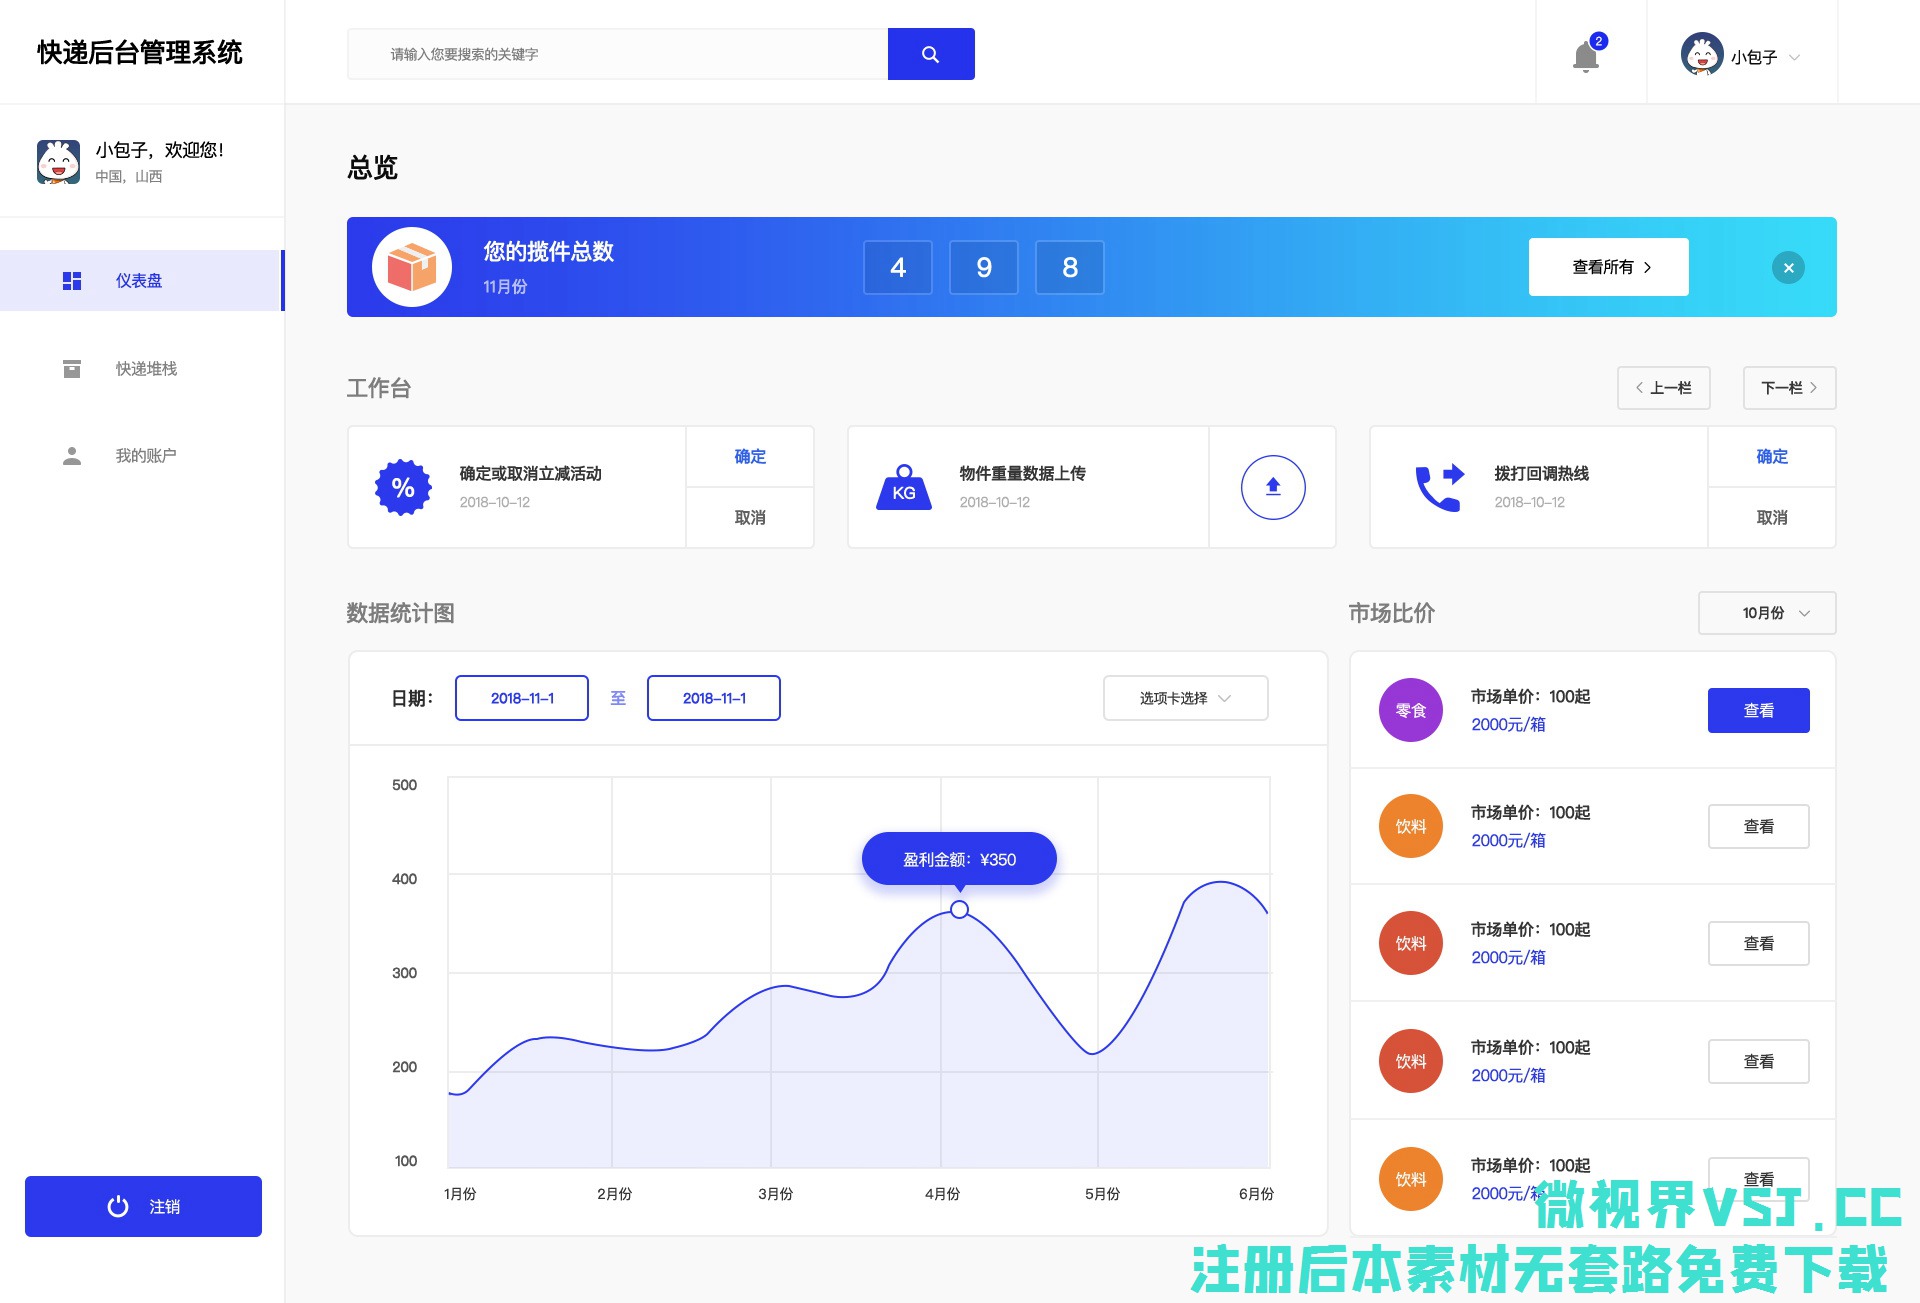This screenshot has width=1920, height=1303.
Task: Click the chart data point at 4月份
Action: tap(959, 909)
